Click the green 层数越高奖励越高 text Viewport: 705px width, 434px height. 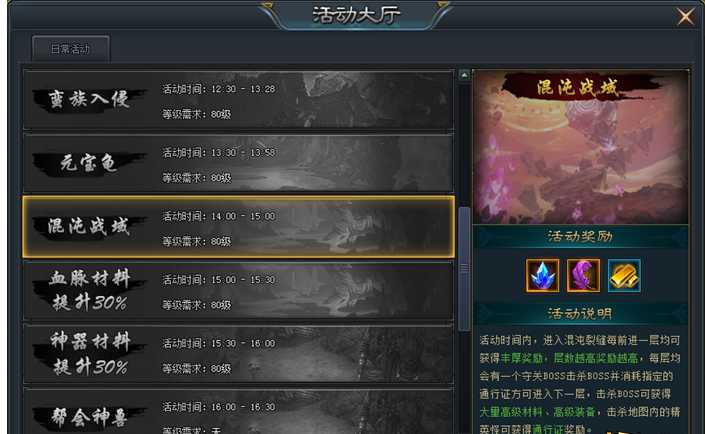[x=595, y=358]
